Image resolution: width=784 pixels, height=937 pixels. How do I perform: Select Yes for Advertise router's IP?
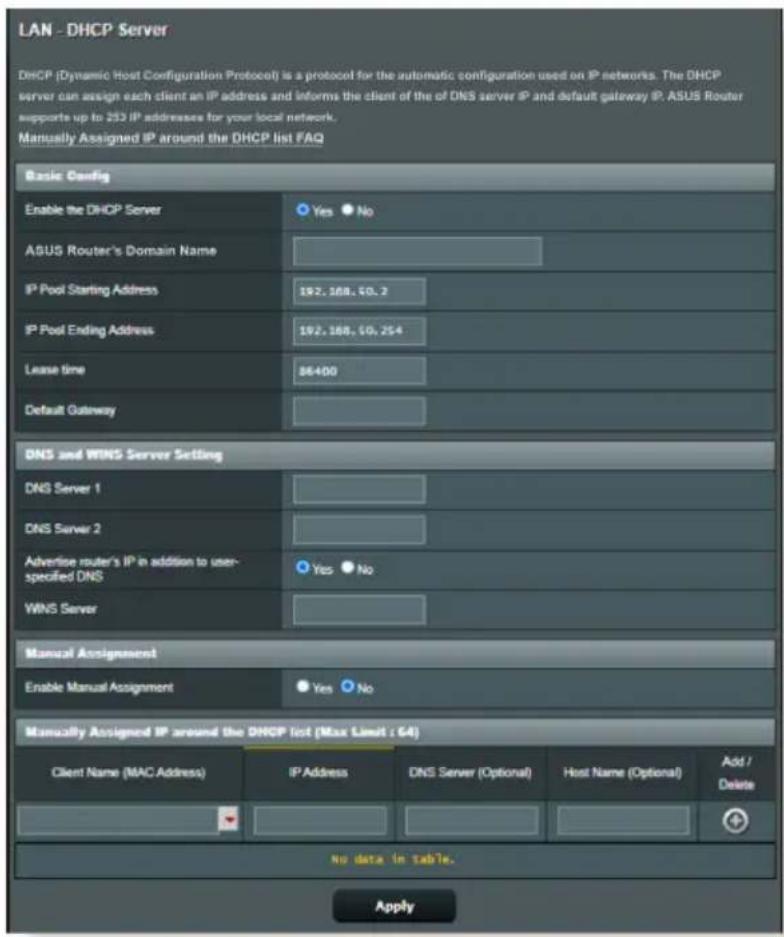tap(303, 567)
